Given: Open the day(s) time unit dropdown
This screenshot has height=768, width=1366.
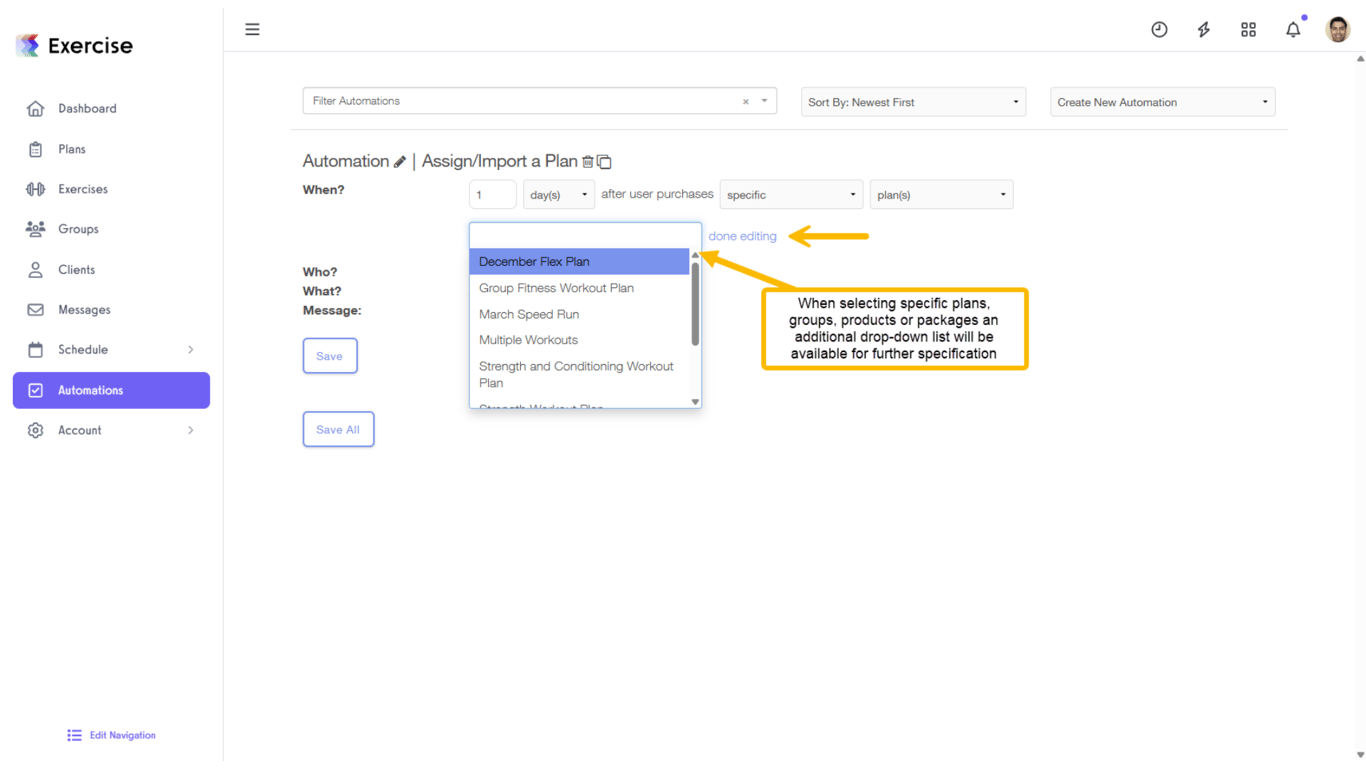Looking at the screenshot, I should (558, 194).
